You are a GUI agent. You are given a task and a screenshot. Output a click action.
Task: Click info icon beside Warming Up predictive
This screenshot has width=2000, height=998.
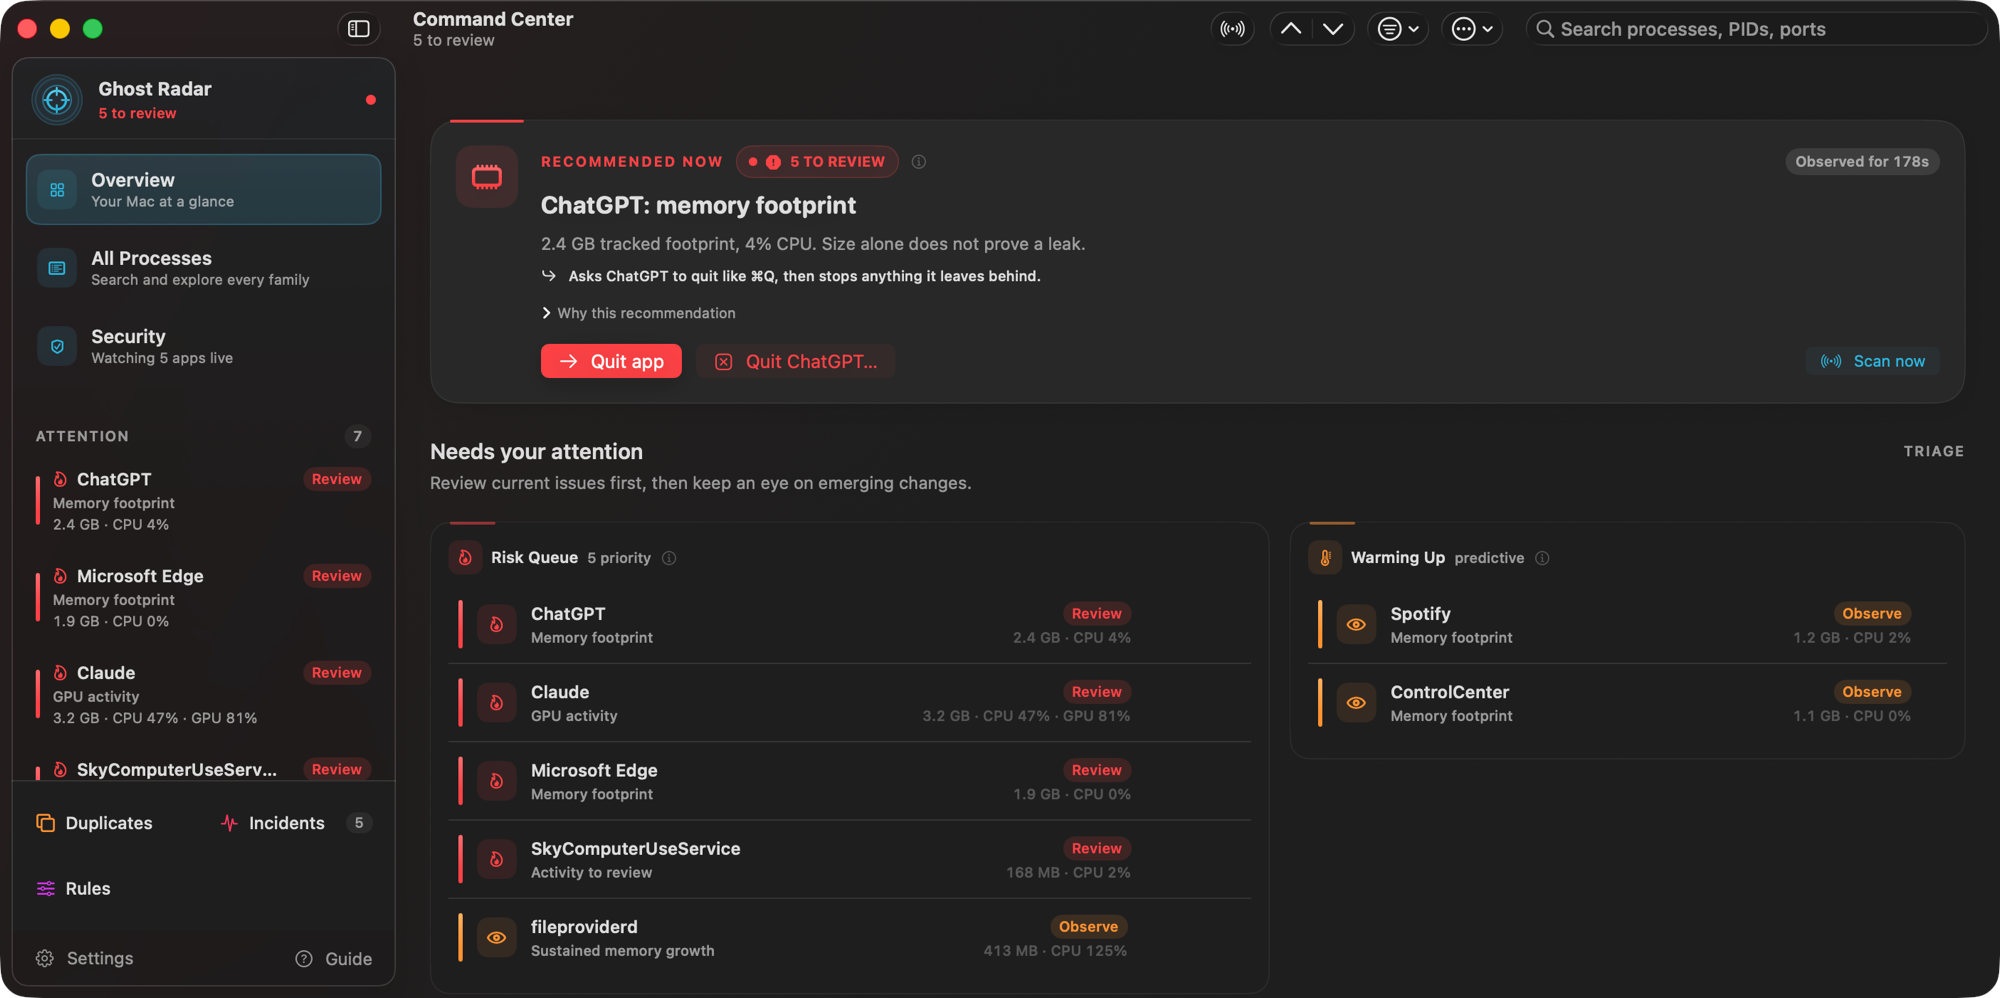point(1542,558)
